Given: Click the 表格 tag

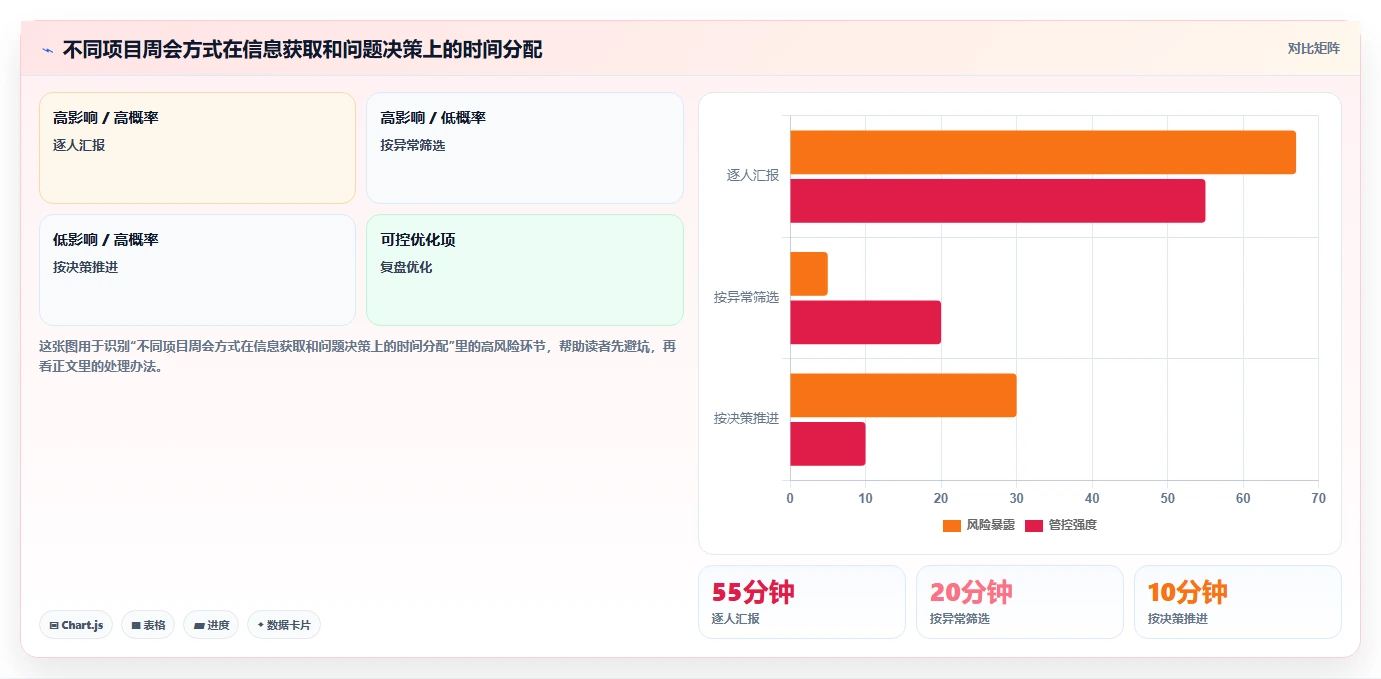Looking at the screenshot, I should (x=148, y=625).
